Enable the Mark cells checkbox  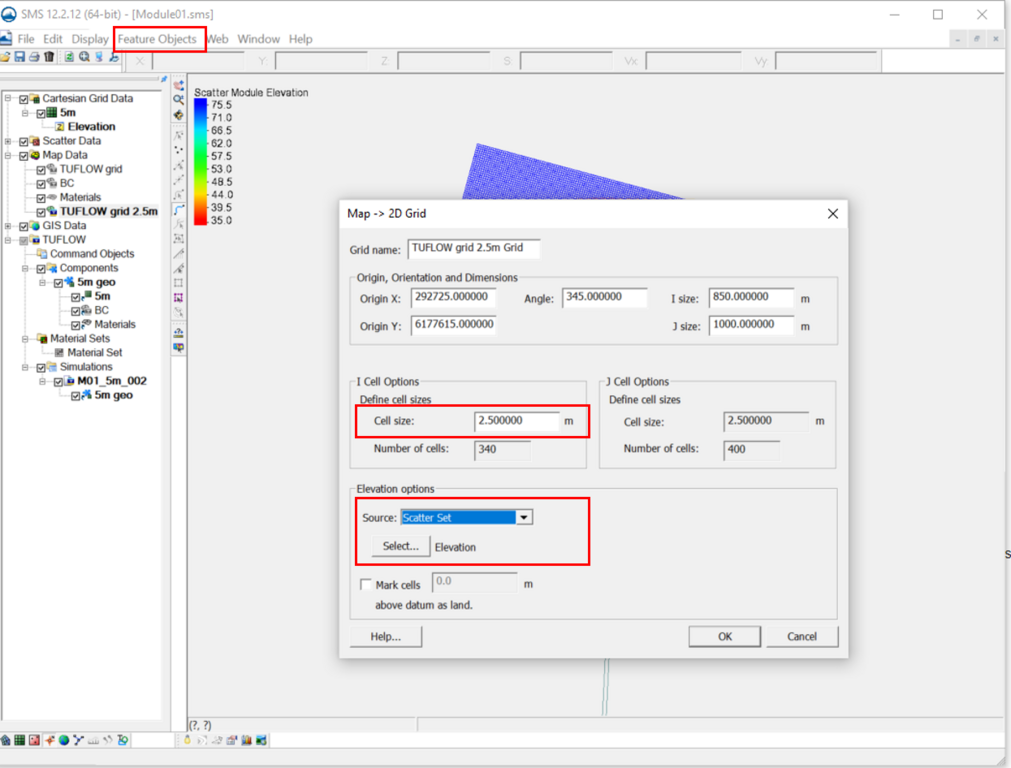pyautogui.click(x=366, y=585)
